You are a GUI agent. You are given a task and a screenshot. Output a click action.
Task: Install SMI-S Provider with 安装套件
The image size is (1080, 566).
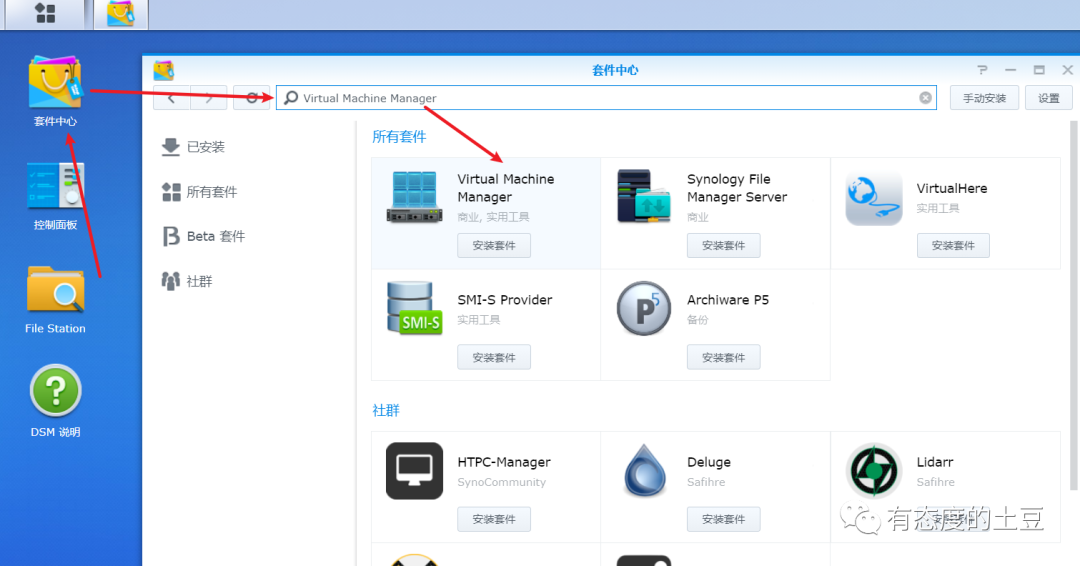pyautogui.click(x=494, y=357)
